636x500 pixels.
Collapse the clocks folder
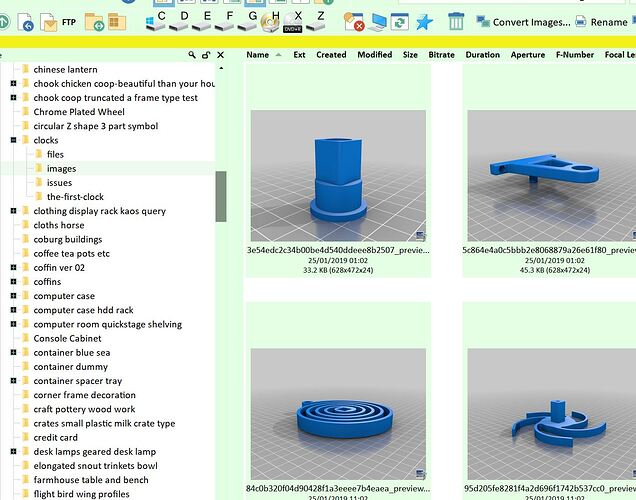point(13,140)
